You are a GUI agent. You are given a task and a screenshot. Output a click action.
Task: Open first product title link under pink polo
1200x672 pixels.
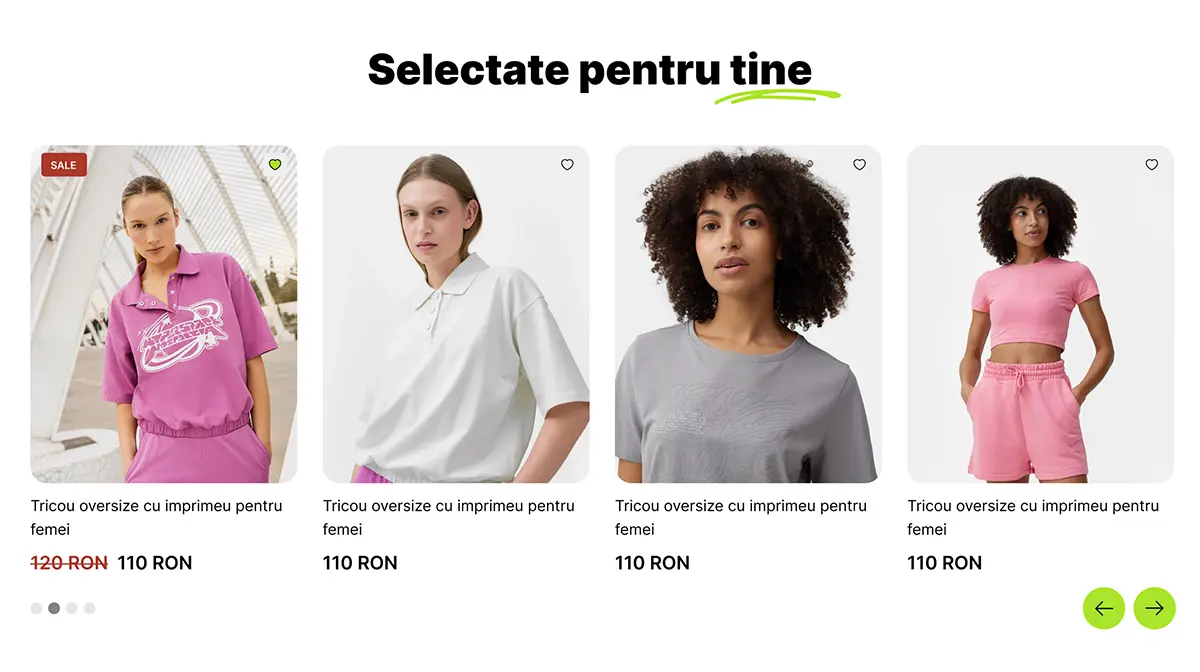pyautogui.click(x=157, y=518)
